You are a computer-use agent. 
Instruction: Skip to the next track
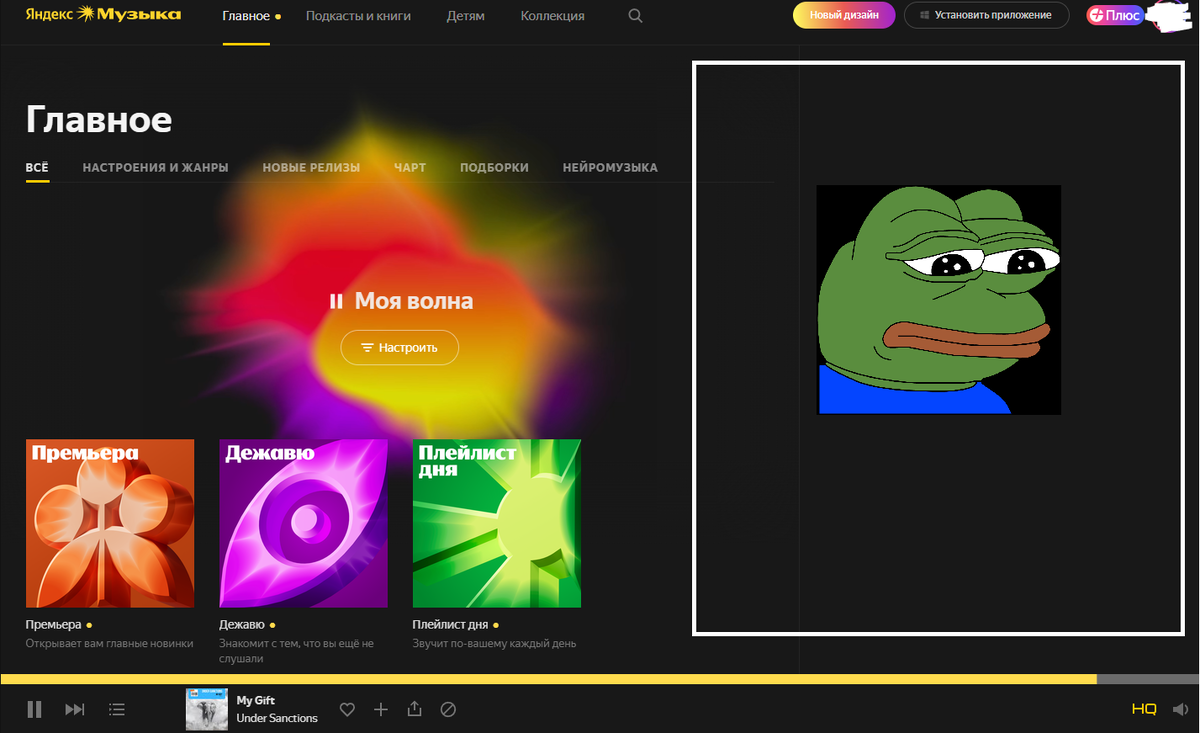(75, 709)
